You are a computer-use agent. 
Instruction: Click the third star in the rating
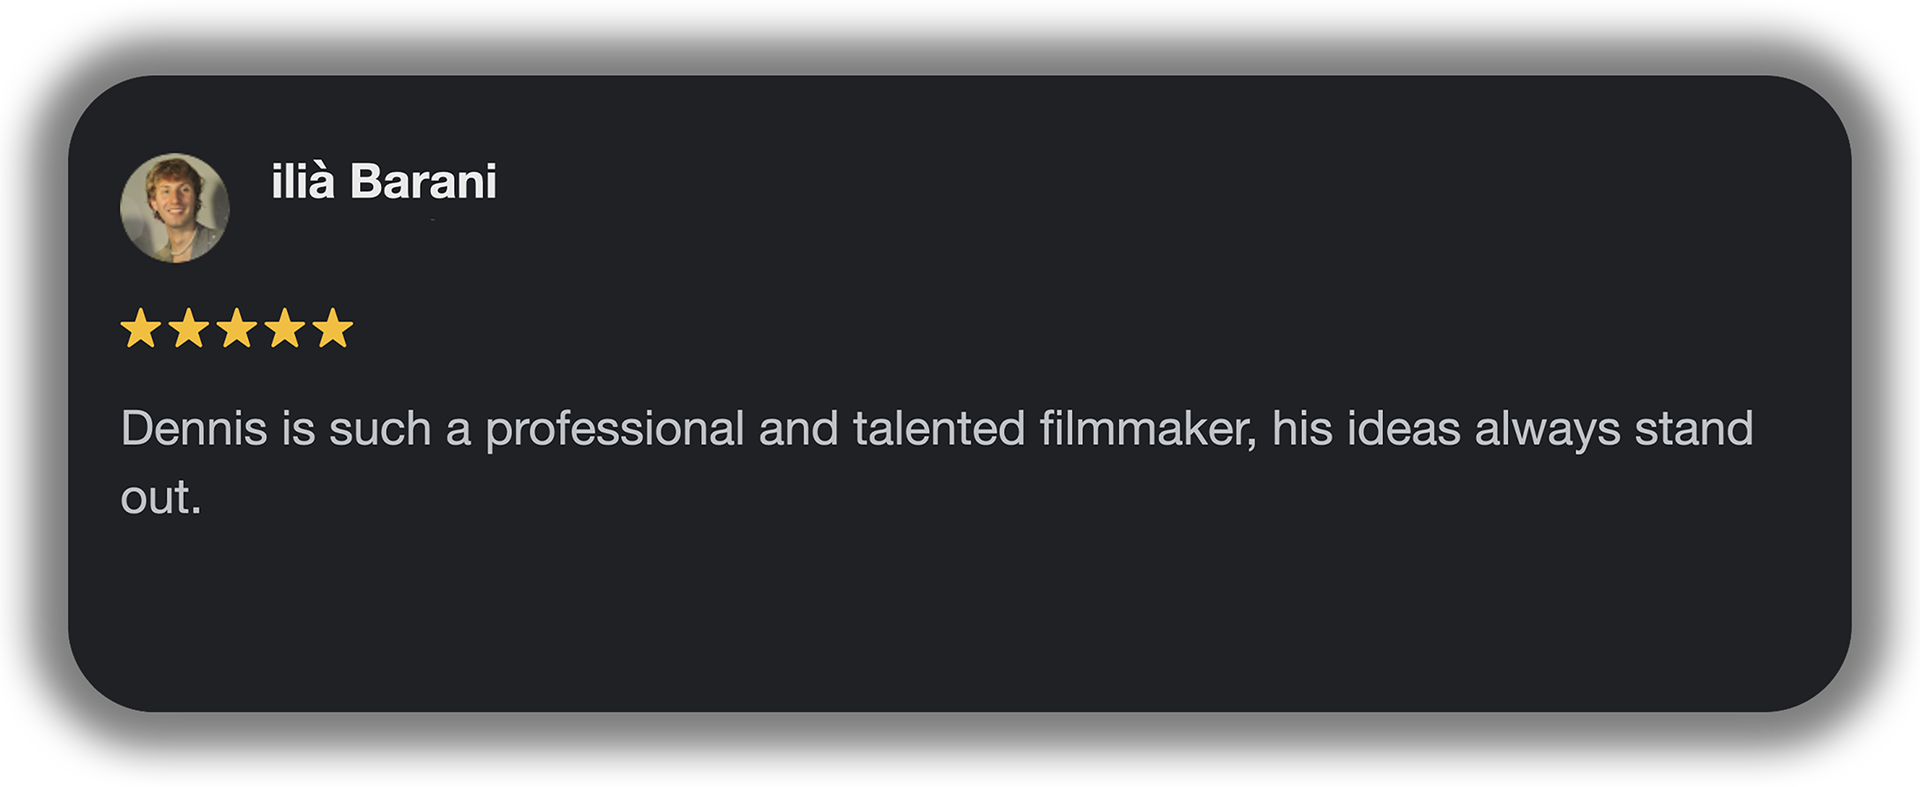point(237,328)
